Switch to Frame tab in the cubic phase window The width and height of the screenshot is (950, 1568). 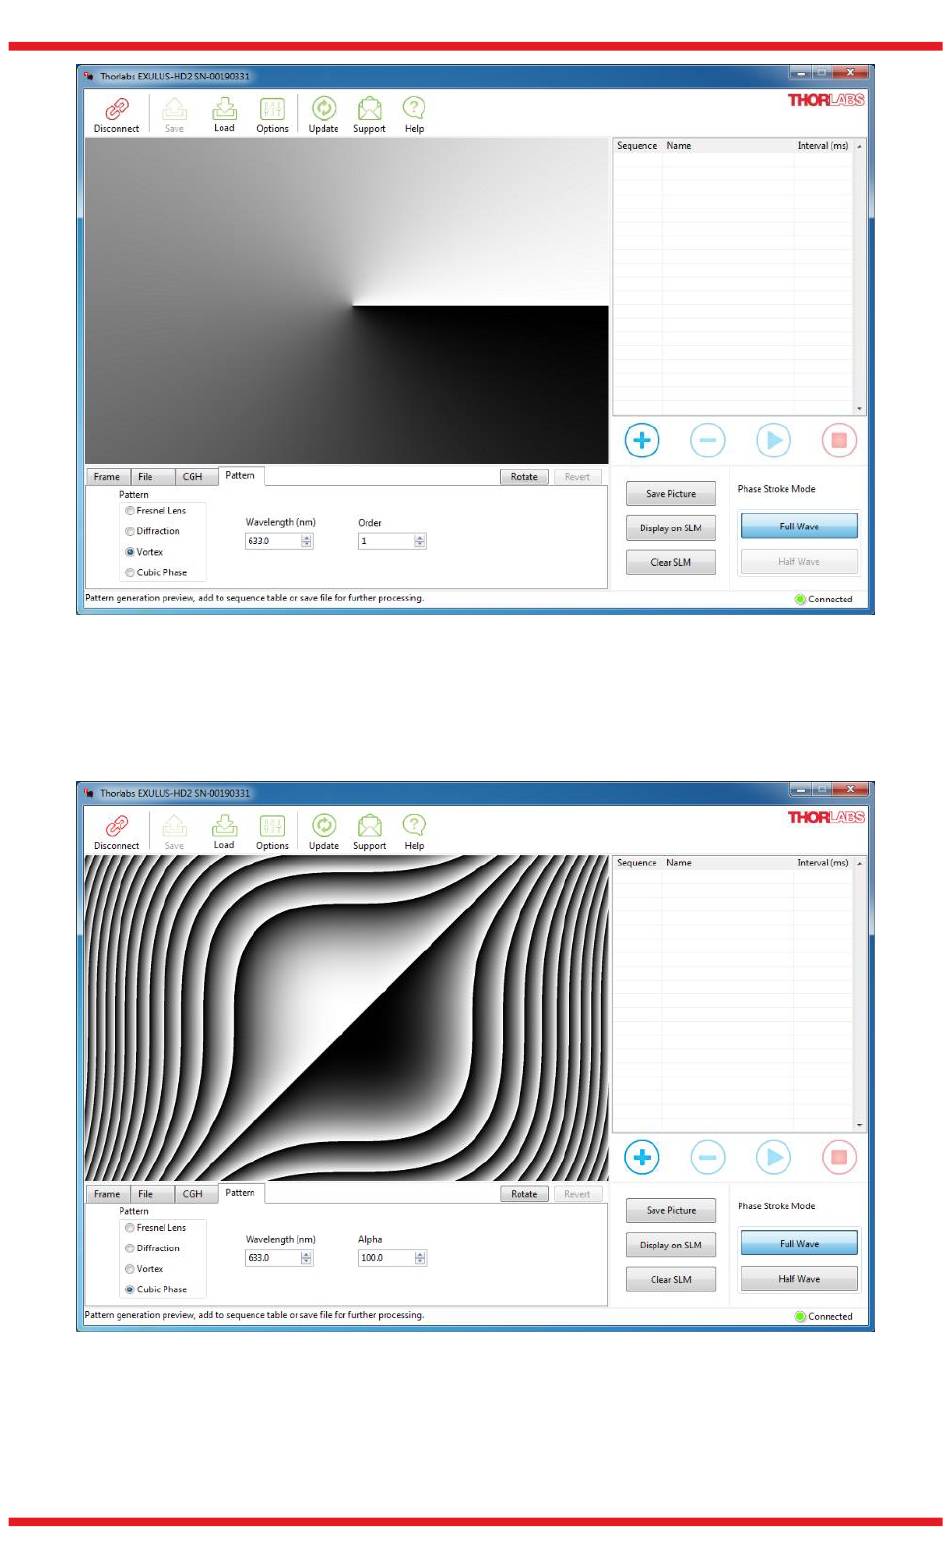[x=107, y=1194]
